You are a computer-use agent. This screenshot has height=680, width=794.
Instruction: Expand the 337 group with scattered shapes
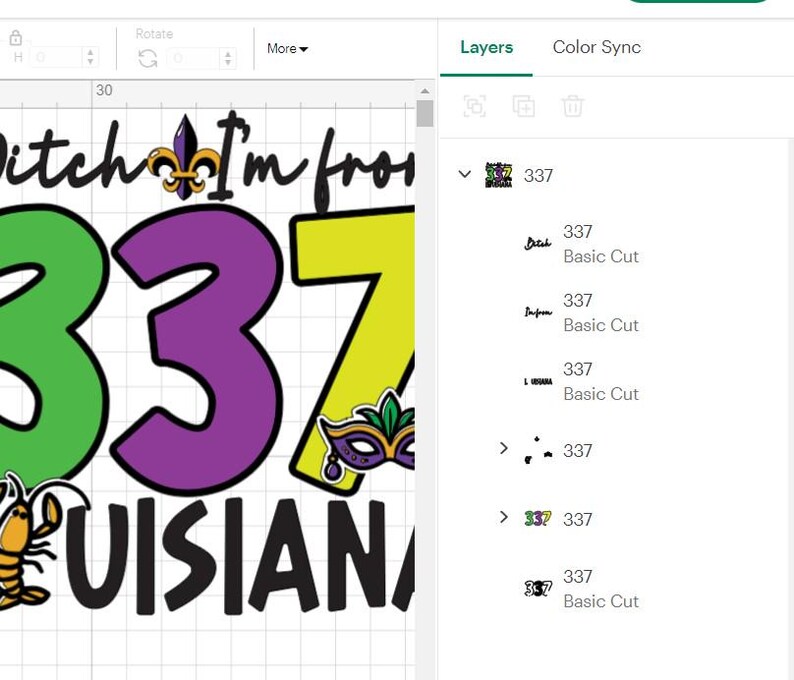click(x=503, y=448)
